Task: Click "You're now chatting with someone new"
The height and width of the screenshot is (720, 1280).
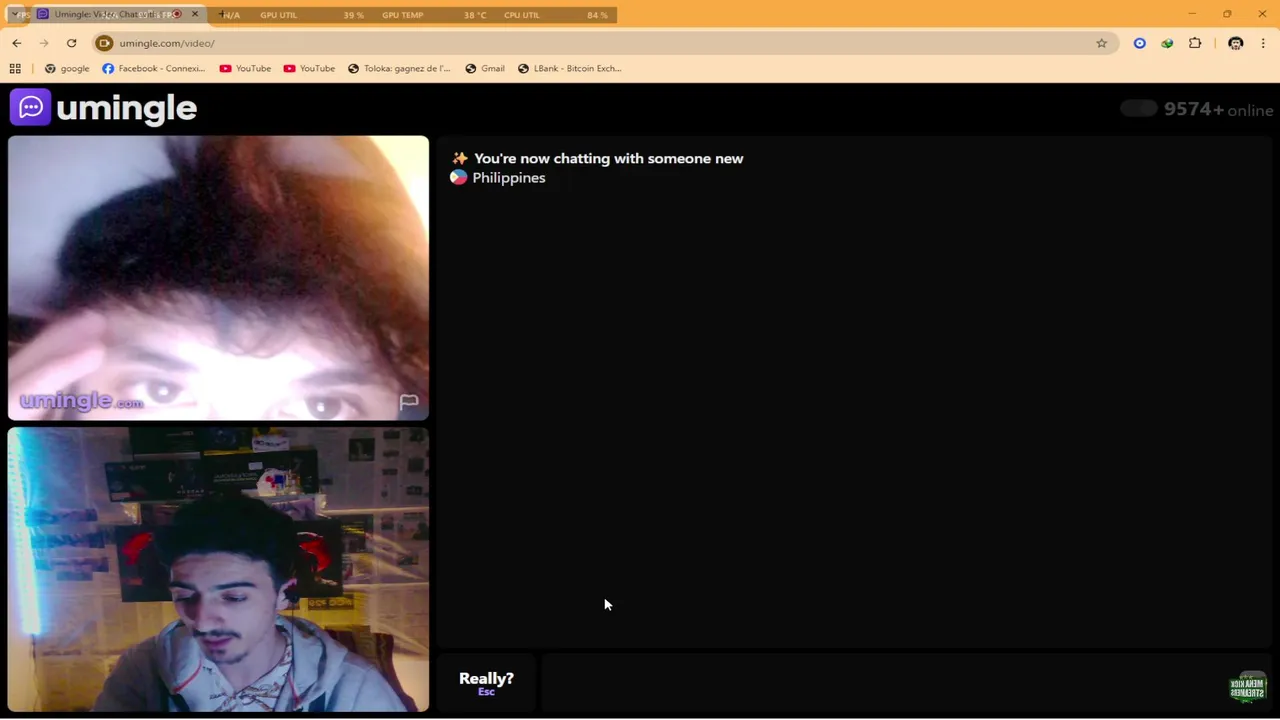Action: coord(608,158)
